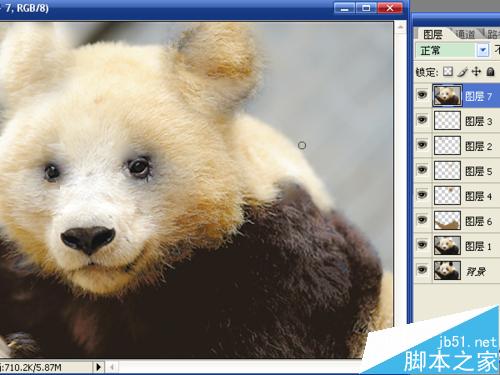
Task: Click the vertical scrollbar up arrow
Action: [401, 27]
